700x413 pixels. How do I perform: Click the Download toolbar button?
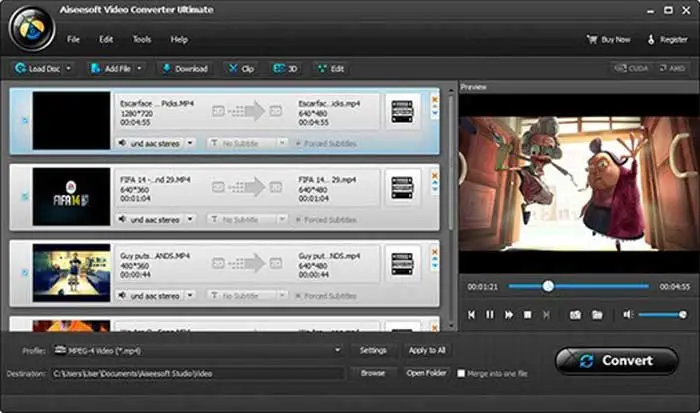(184, 69)
